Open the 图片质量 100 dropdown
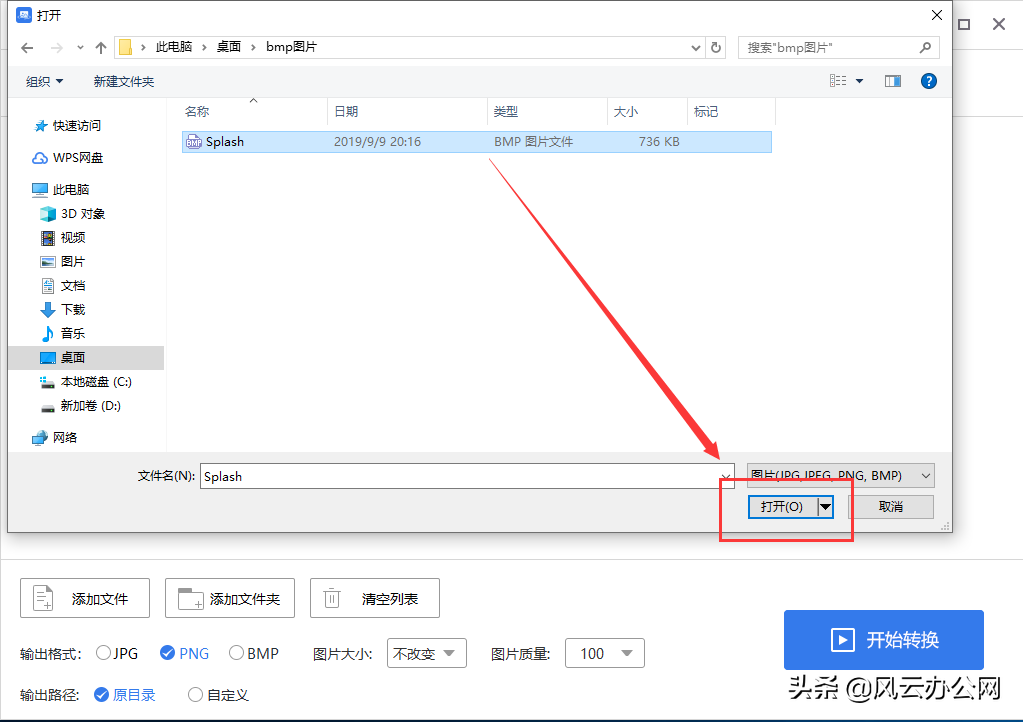This screenshot has width=1023, height=722. click(605, 654)
